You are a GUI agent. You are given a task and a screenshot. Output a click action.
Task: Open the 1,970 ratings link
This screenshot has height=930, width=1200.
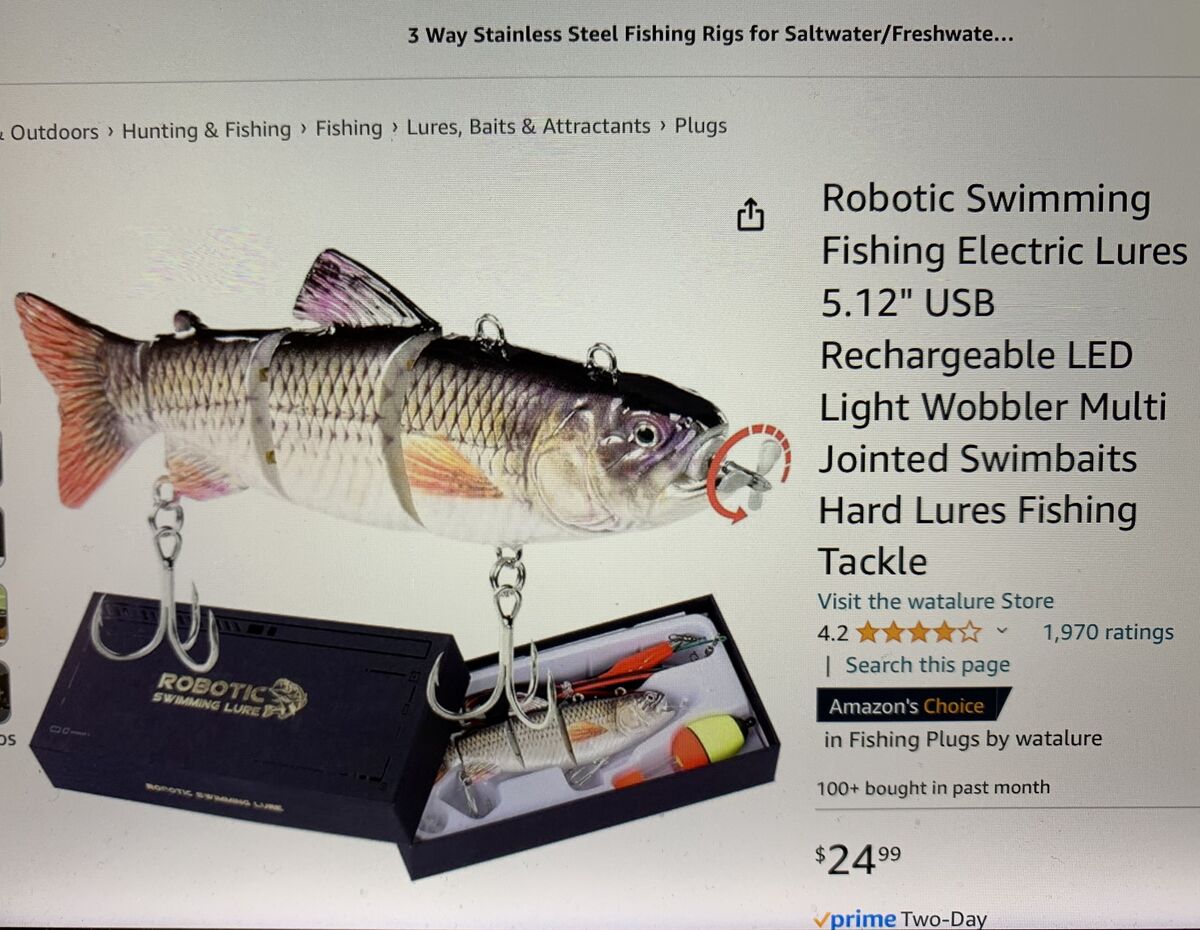point(1108,632)
